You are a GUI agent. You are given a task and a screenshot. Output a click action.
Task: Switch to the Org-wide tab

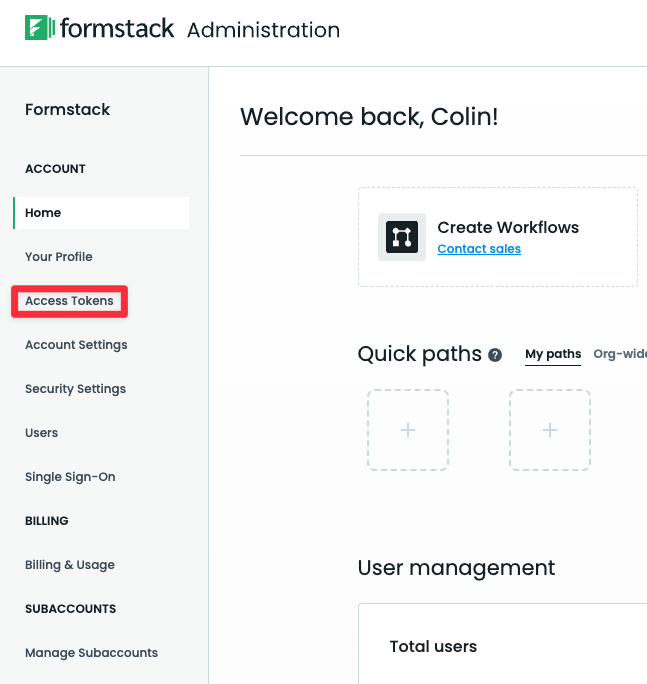click(x=620, y=354)
